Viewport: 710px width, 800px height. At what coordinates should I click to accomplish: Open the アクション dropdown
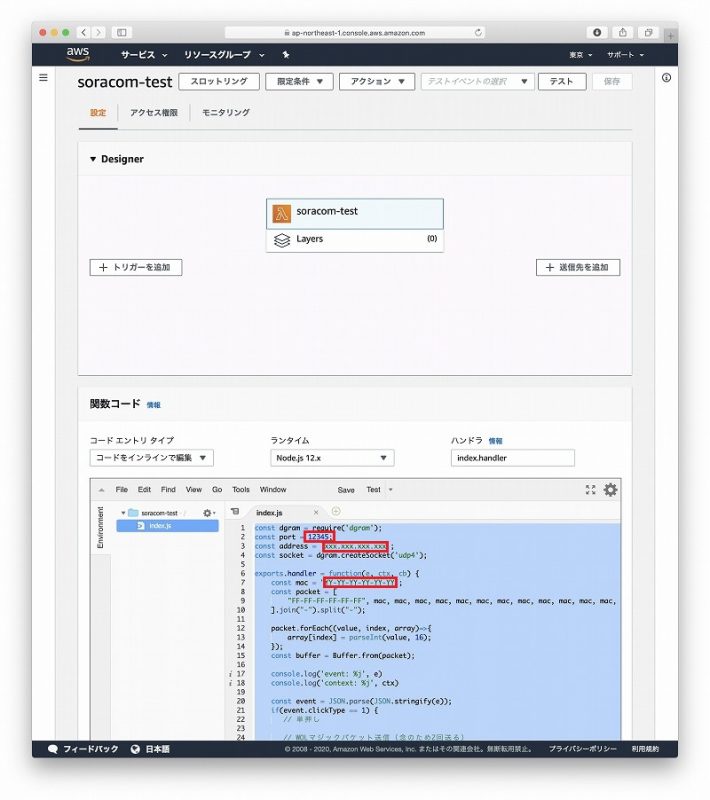pyautogui.click(x=377, y=82)
